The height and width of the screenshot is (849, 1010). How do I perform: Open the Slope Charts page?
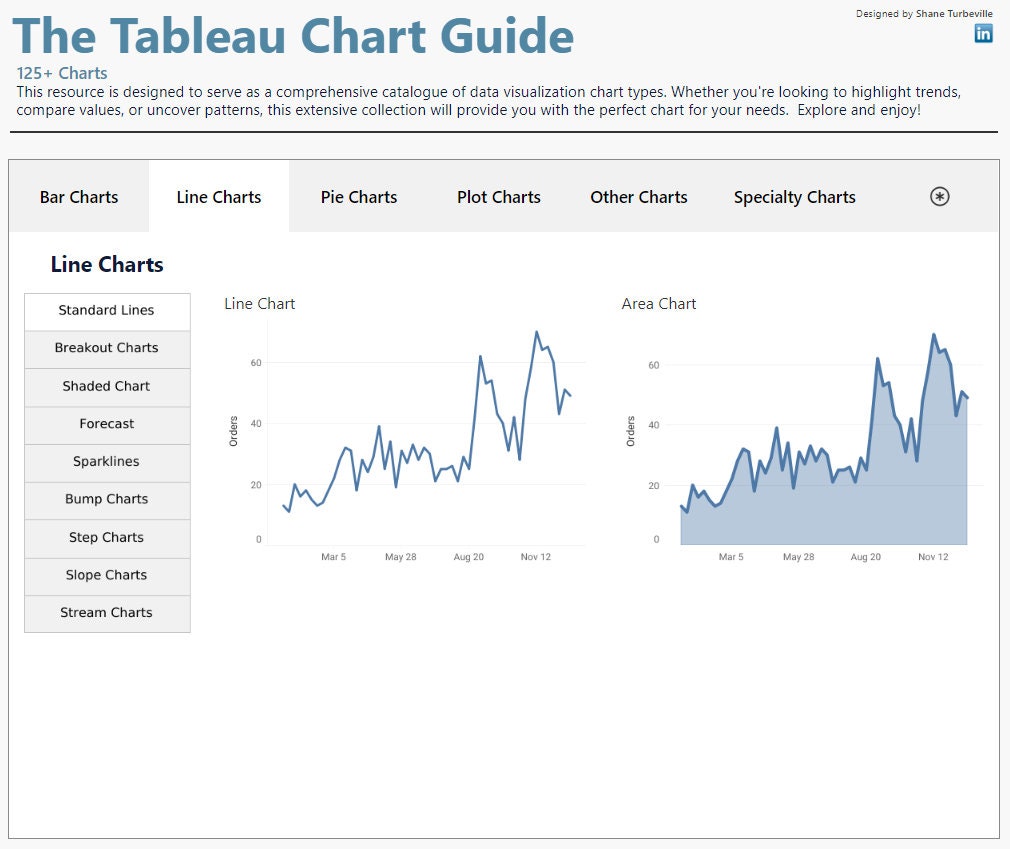coord(107,575)
